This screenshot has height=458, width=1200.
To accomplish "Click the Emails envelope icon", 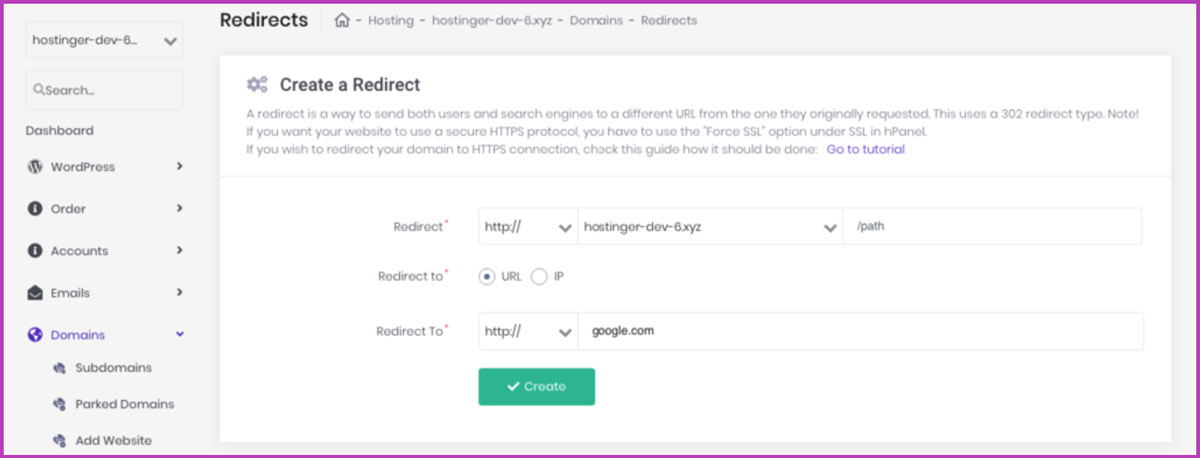I will click(x=35, y=293).
